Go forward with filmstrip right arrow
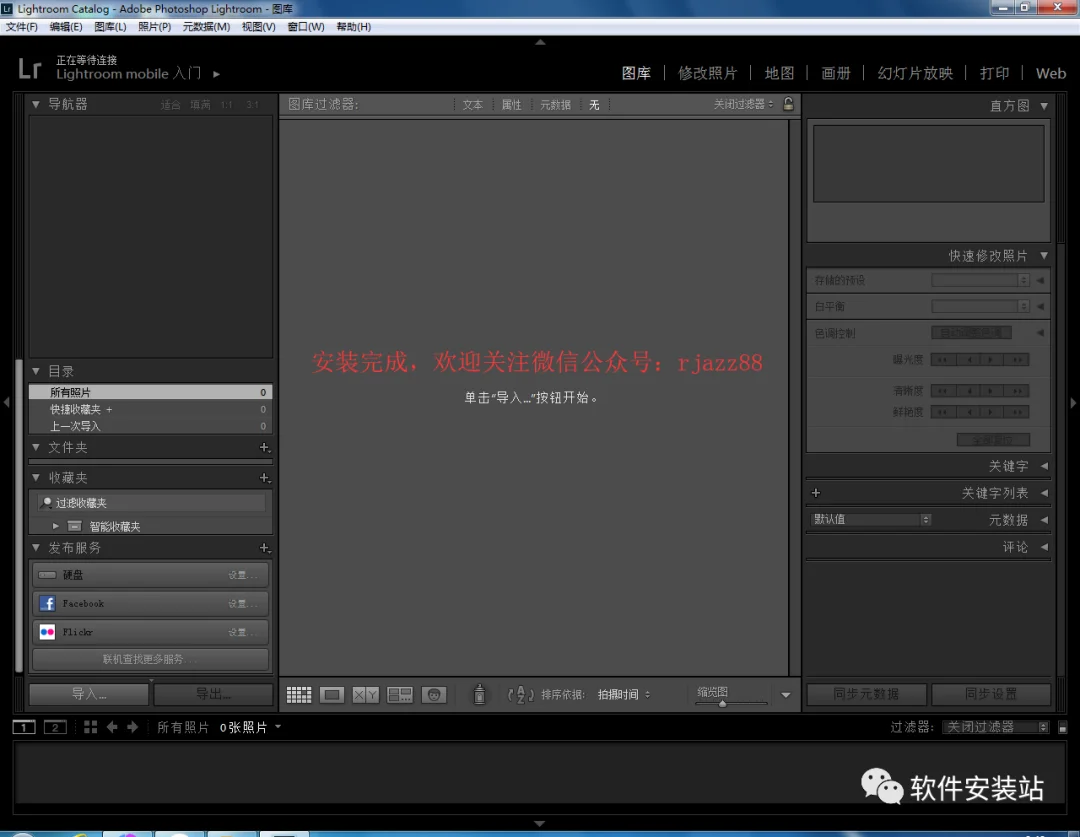The height and width of the screenshot is (837, 1080). tap(133, 727)
